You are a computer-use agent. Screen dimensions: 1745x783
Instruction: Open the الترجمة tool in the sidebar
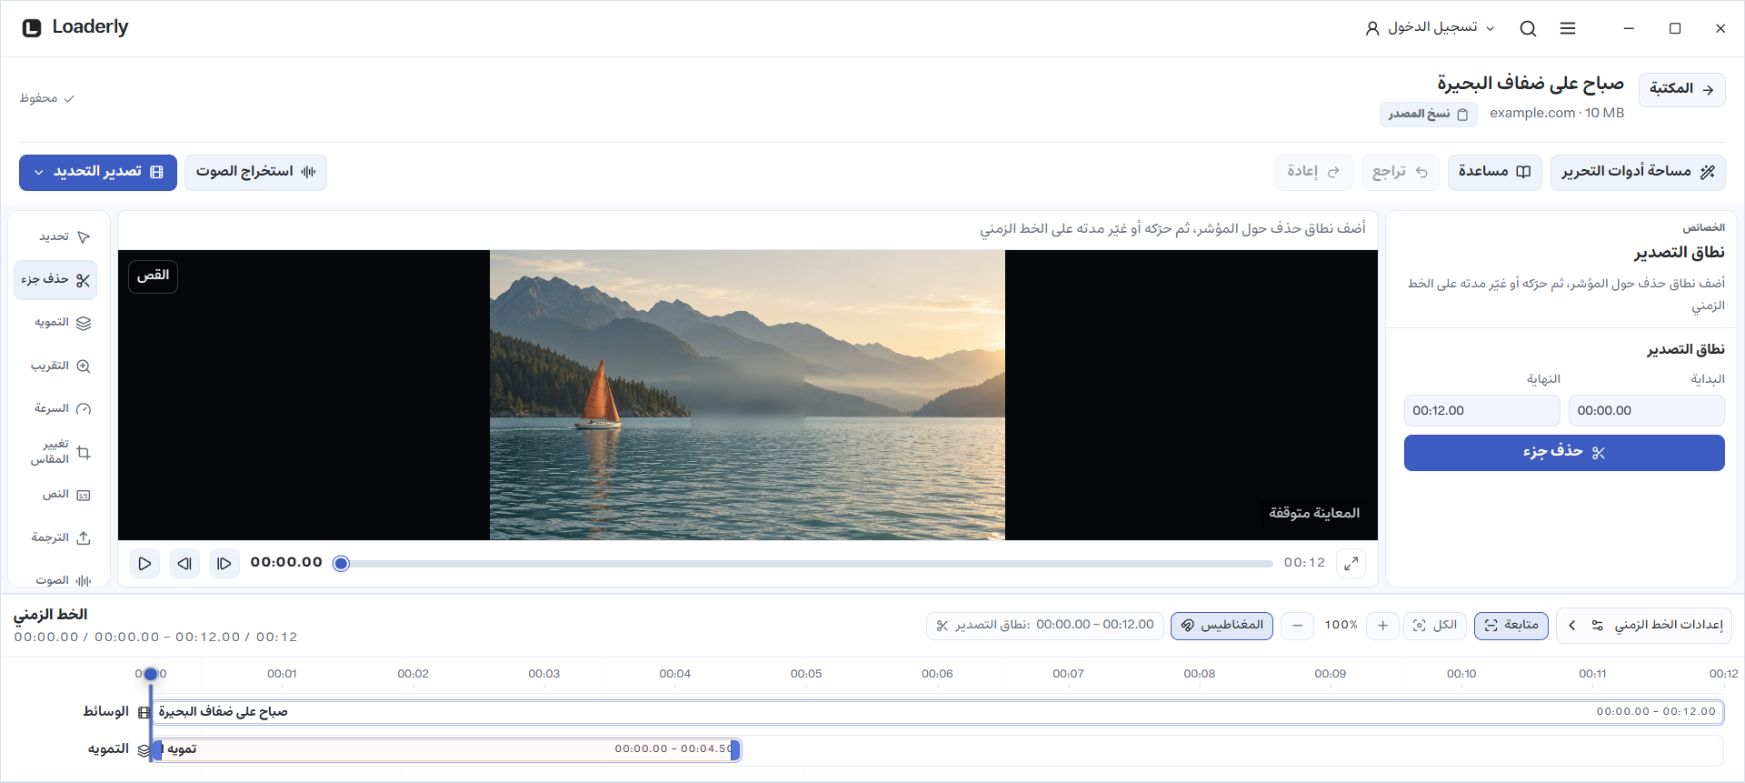(56, 538)
